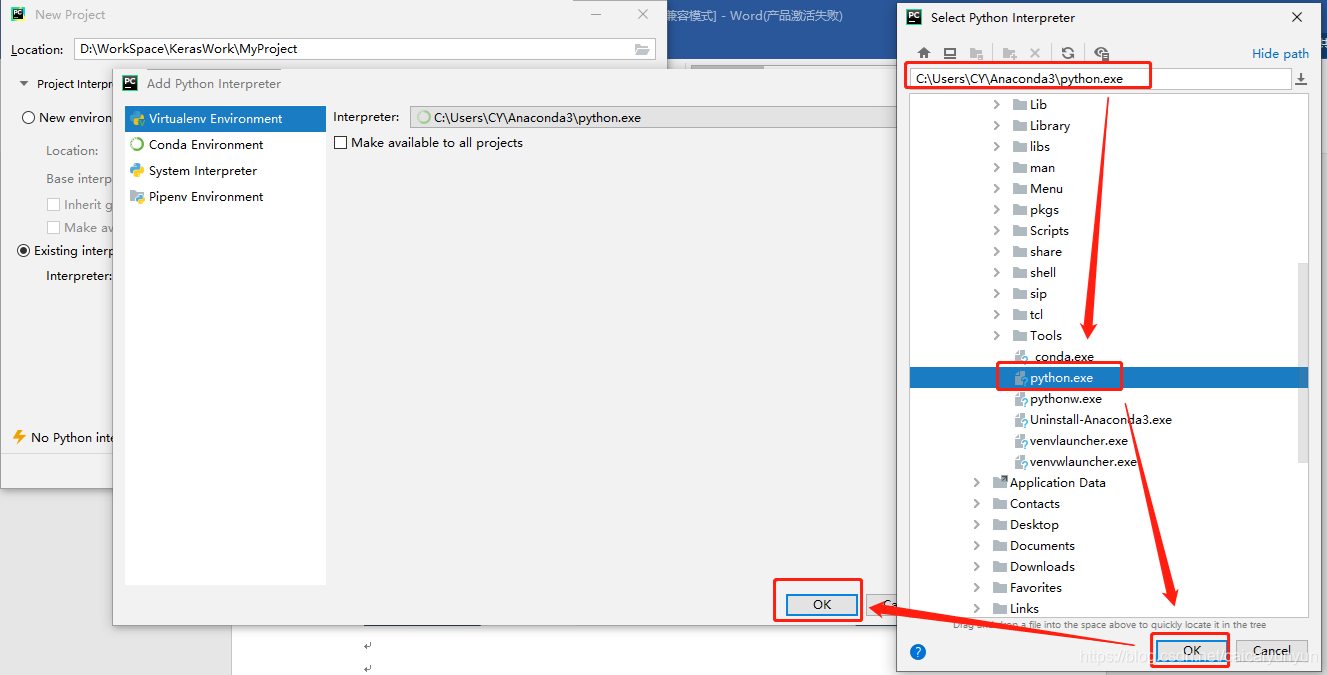The image size is (1327, 675).
Task: Click the System Interpreter python icon
Action: (137, 171)
